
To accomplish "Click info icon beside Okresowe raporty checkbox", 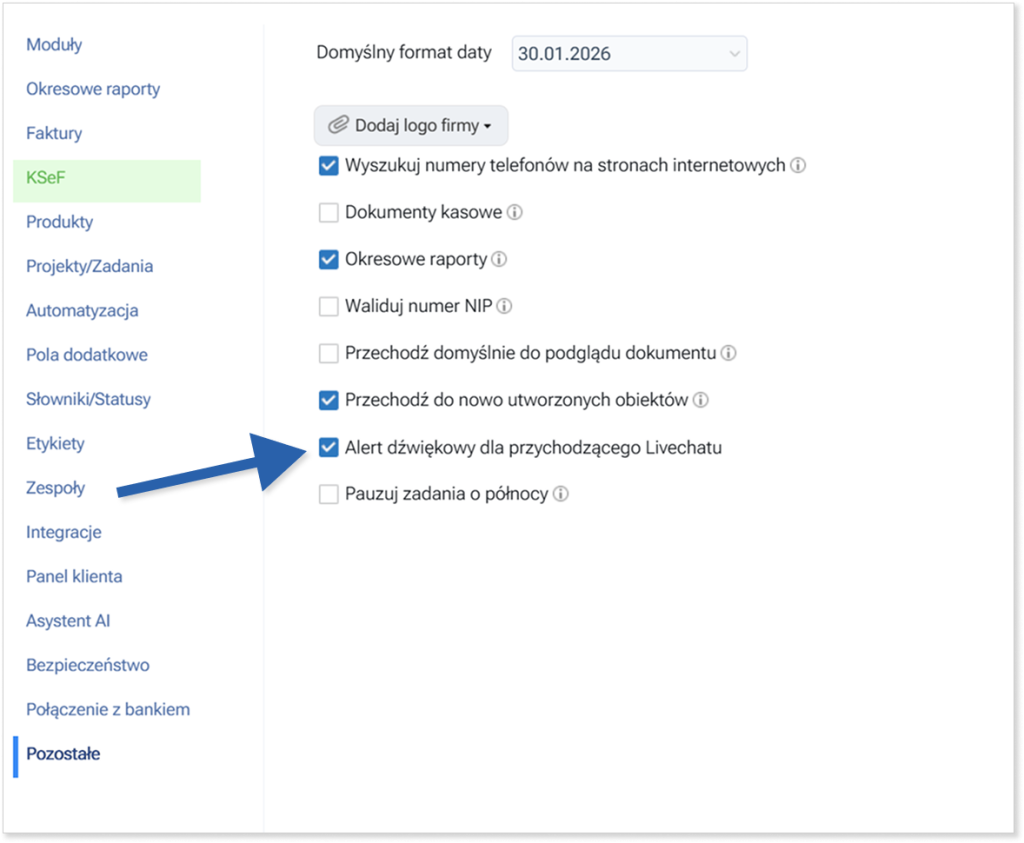I will [x=500, y=260].
